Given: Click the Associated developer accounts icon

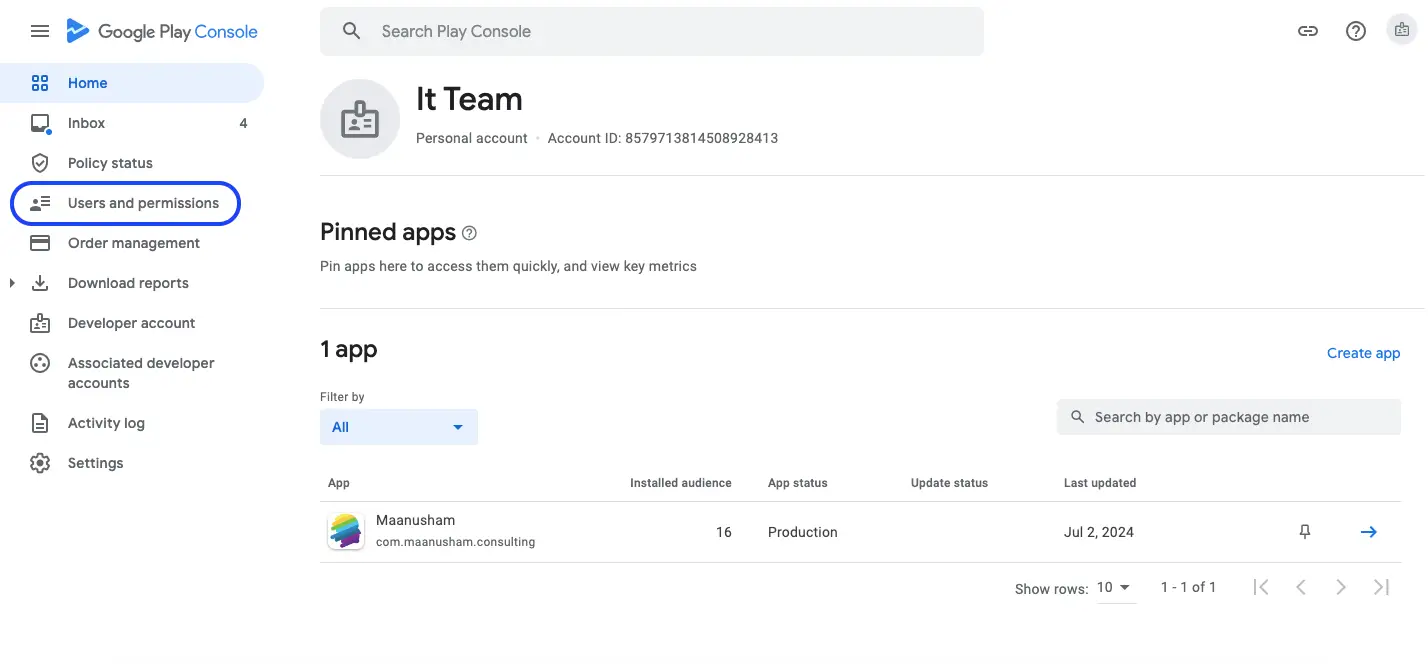Looking at the screenshot, I should (40, 363).
